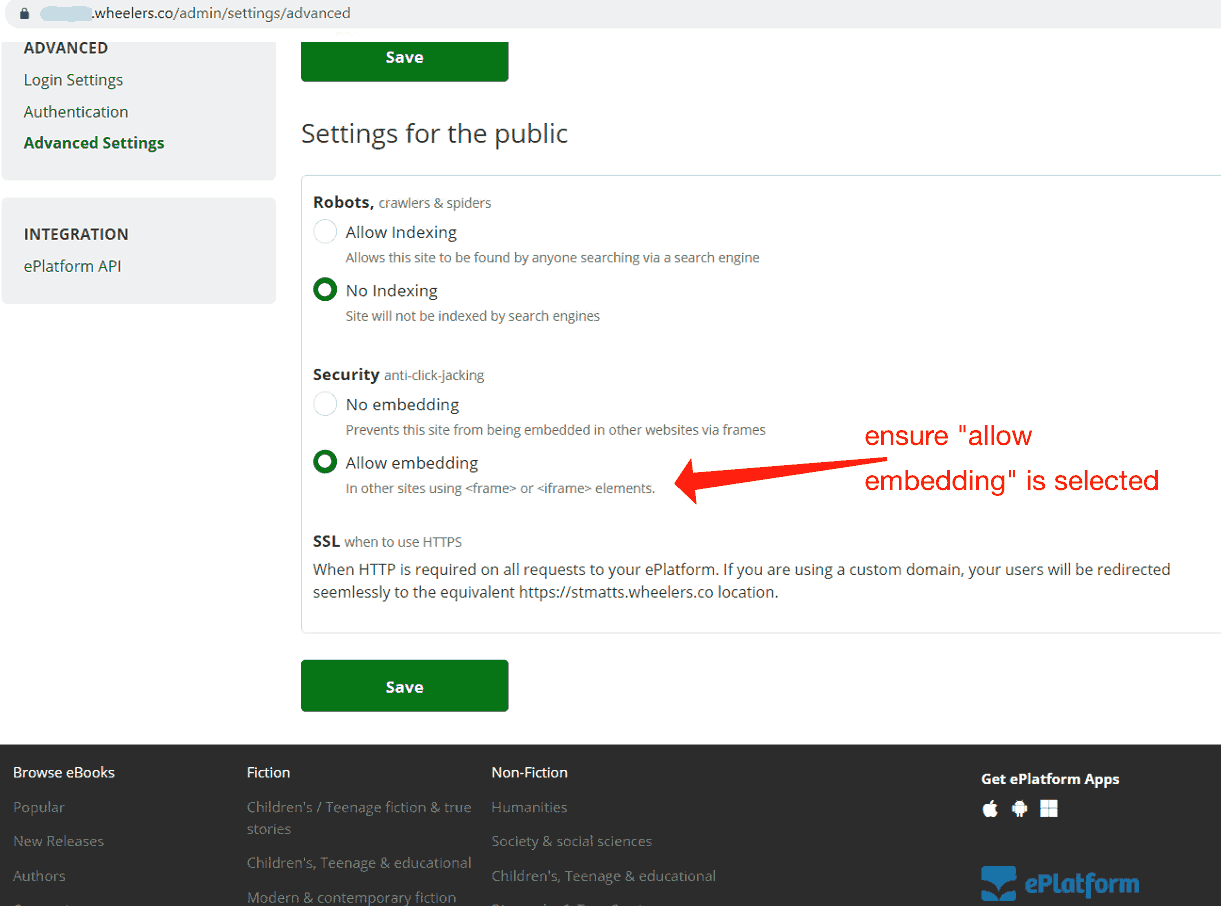Click the ePlatform logo in footer
1221x906 pixels.
click(x=1059, y=884)
